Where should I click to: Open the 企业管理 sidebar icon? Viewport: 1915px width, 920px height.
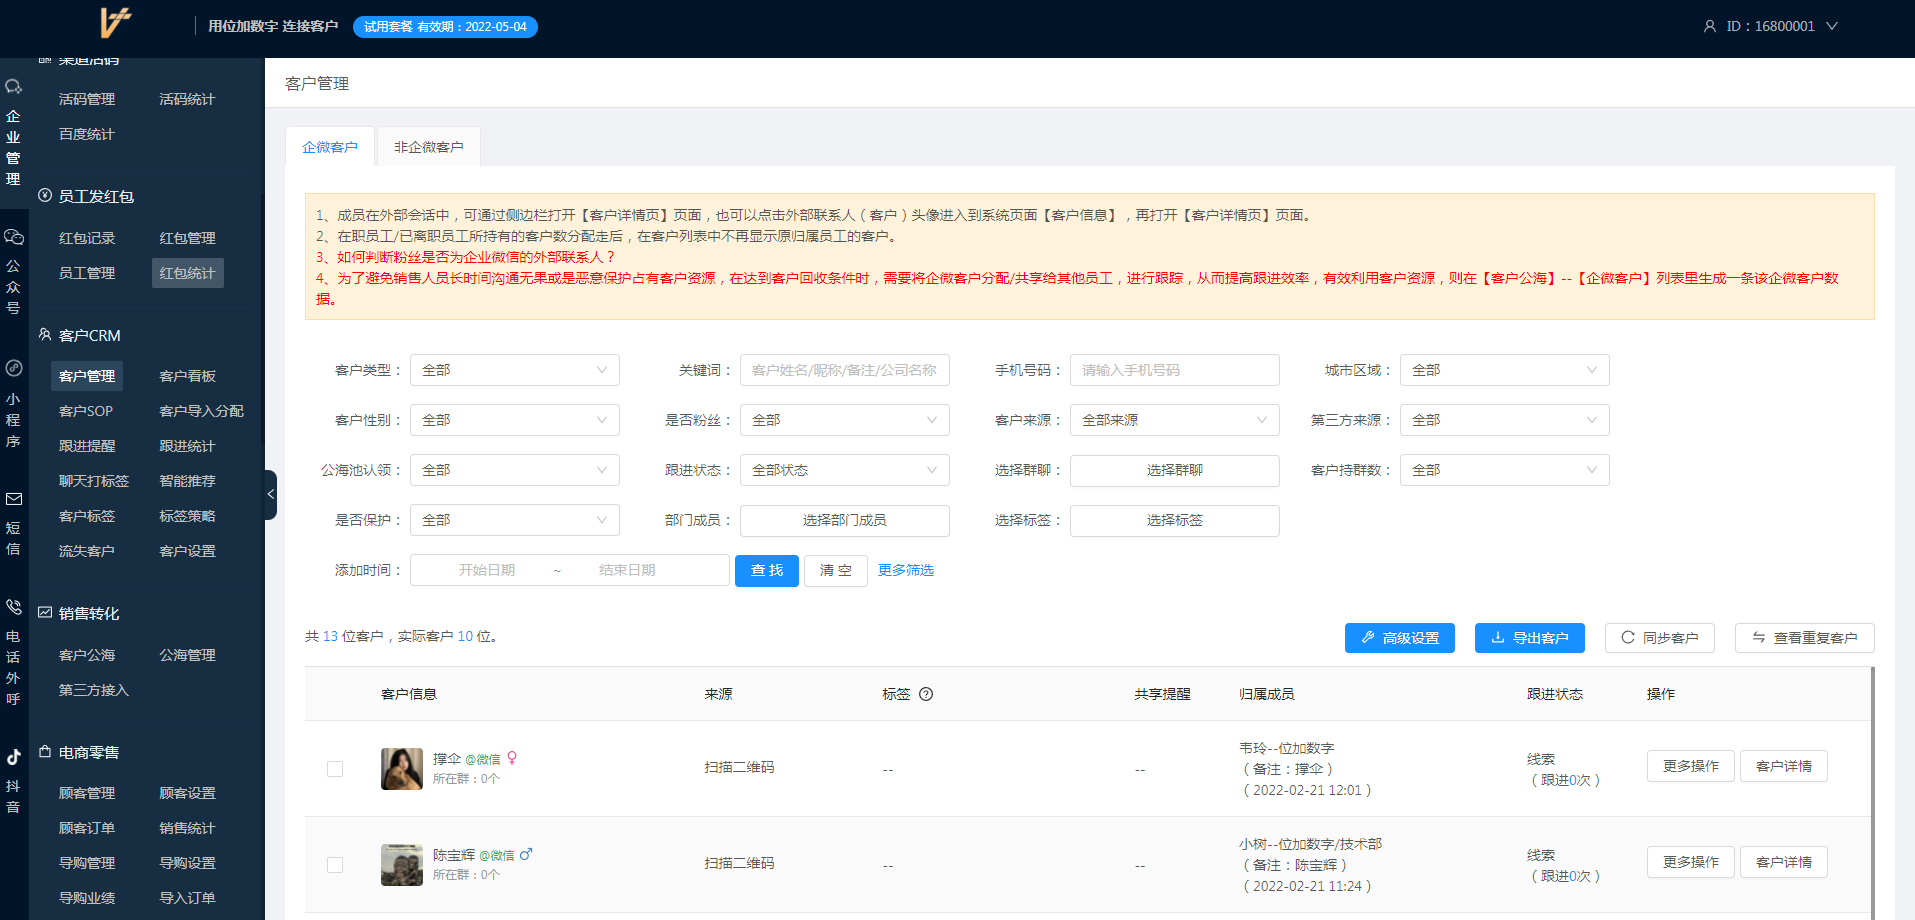coord(13,87)
